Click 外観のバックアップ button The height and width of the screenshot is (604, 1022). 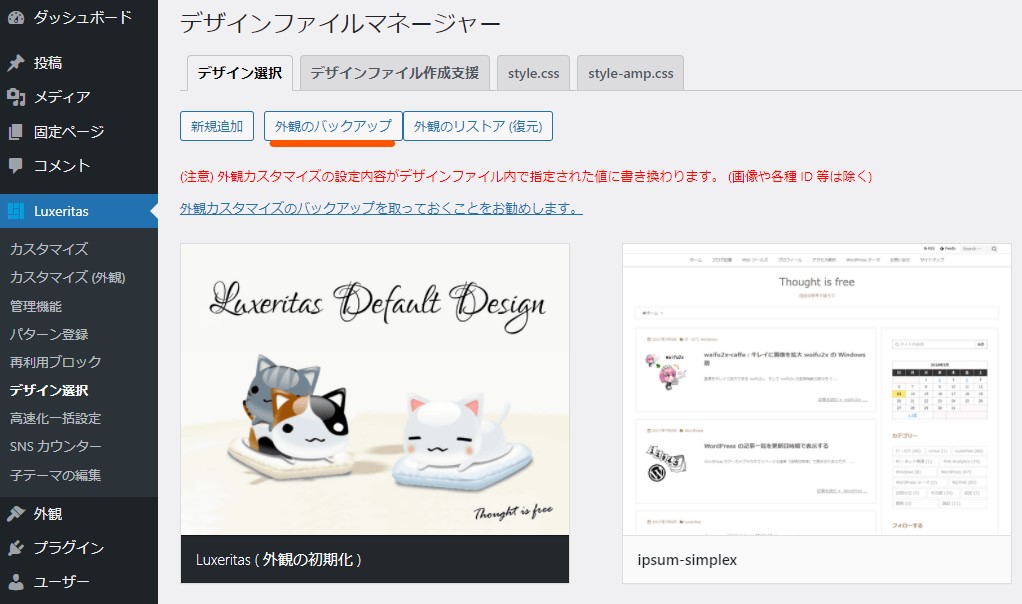pos(333,126)
